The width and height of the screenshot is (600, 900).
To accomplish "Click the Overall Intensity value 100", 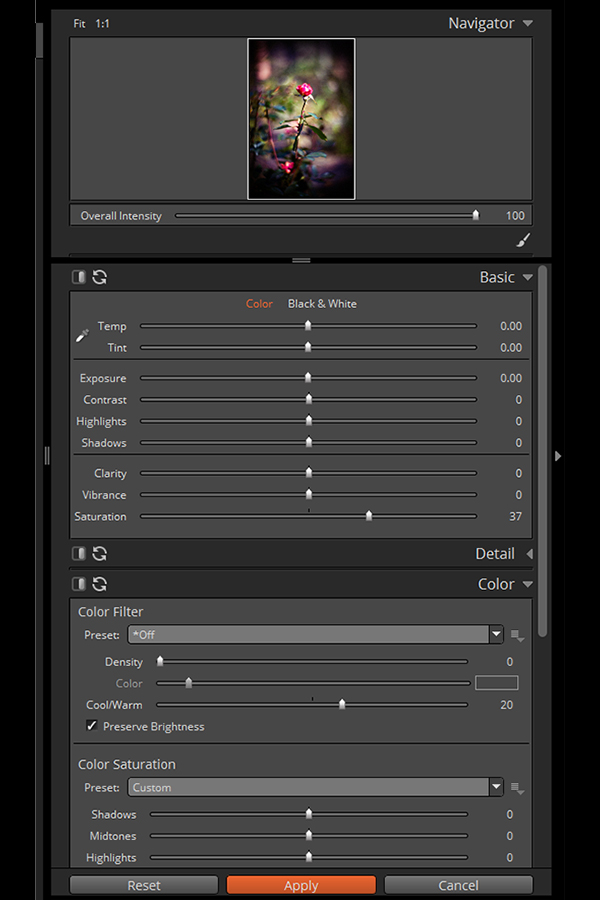I will coord(515,216).
